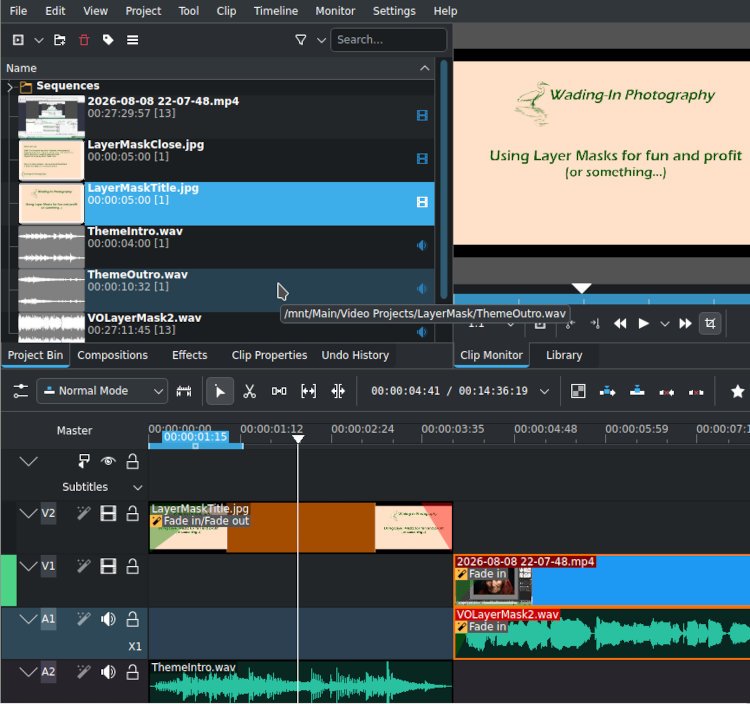Lock the V1 track
Image resolution: width=750 pixels, height=704 pixels.
132,566
